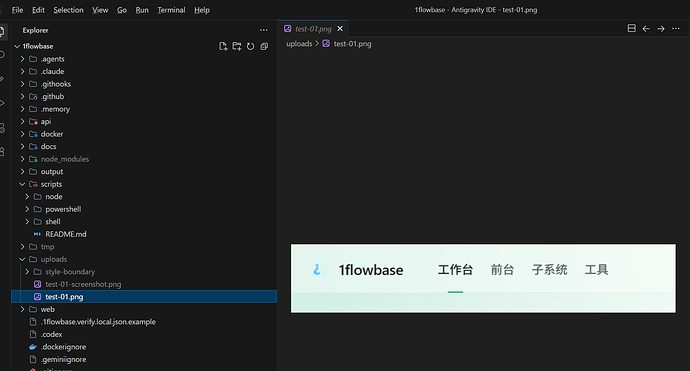Click the folder icon beside docker
The height and width of the screenshot is (371, 690).
coord(33,134)
